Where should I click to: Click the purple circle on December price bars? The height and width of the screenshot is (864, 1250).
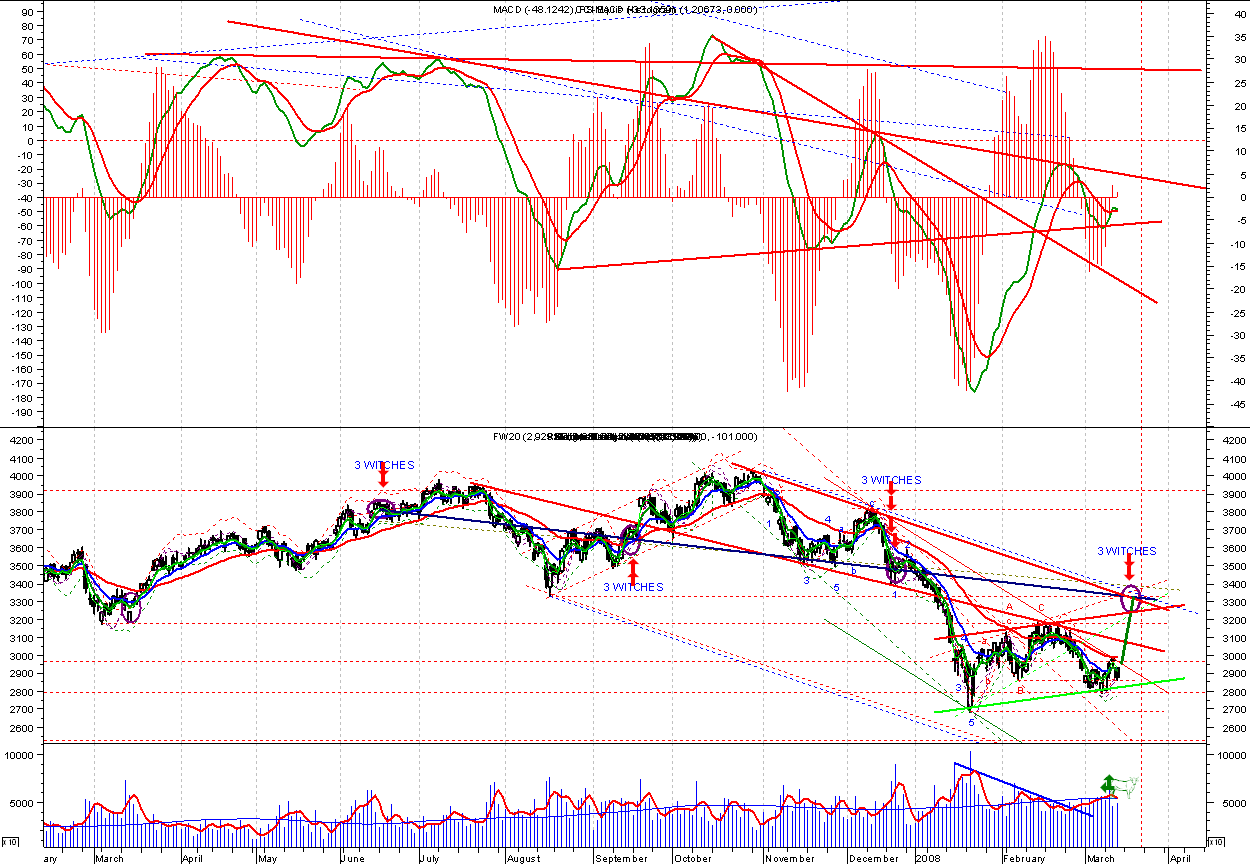[896, 571]
